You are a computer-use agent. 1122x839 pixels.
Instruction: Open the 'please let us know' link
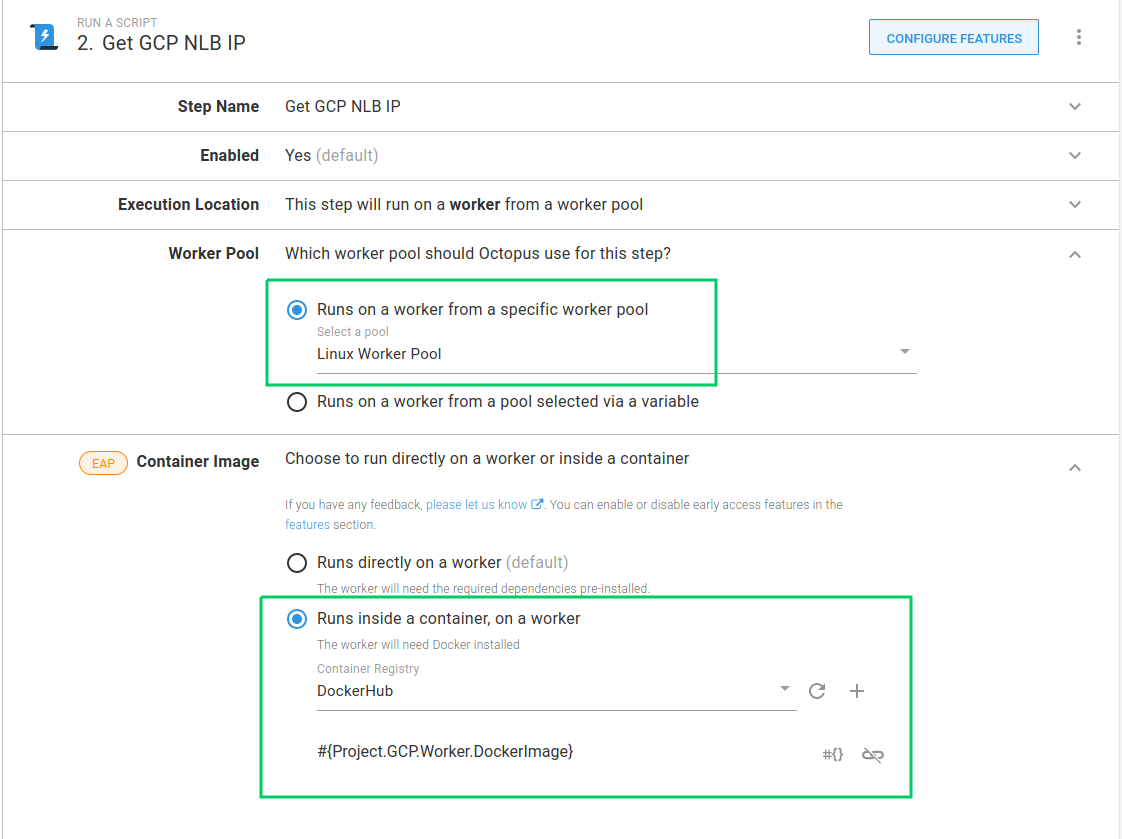point(476,505)
